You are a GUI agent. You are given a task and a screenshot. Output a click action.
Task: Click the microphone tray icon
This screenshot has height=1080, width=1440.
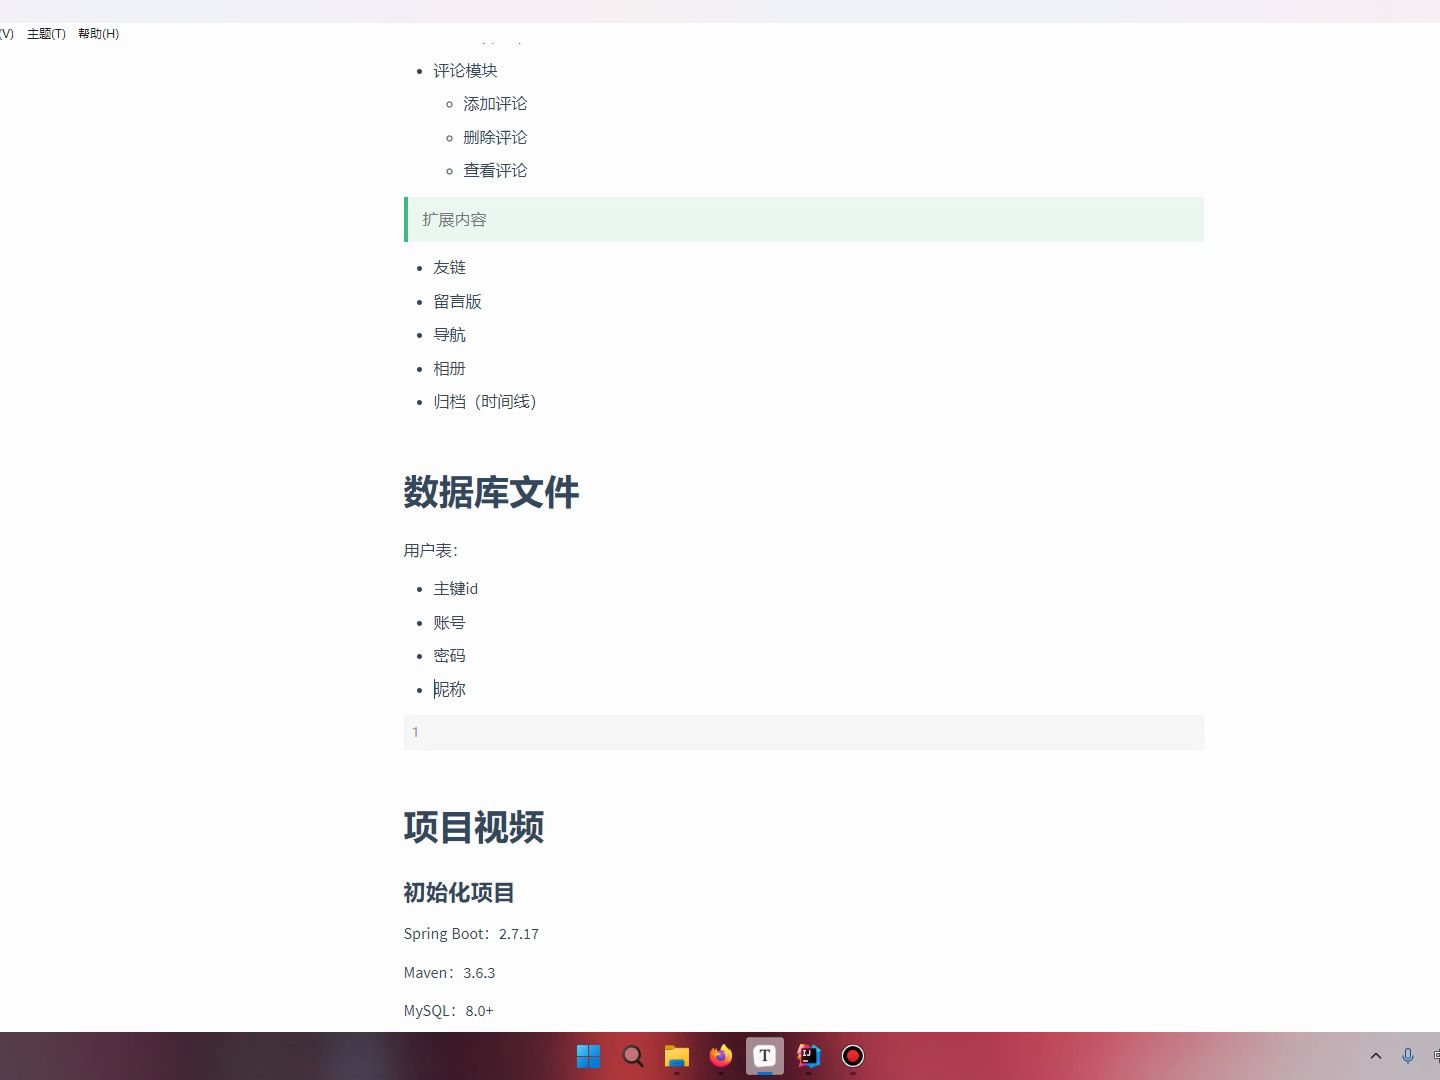1408,1056
